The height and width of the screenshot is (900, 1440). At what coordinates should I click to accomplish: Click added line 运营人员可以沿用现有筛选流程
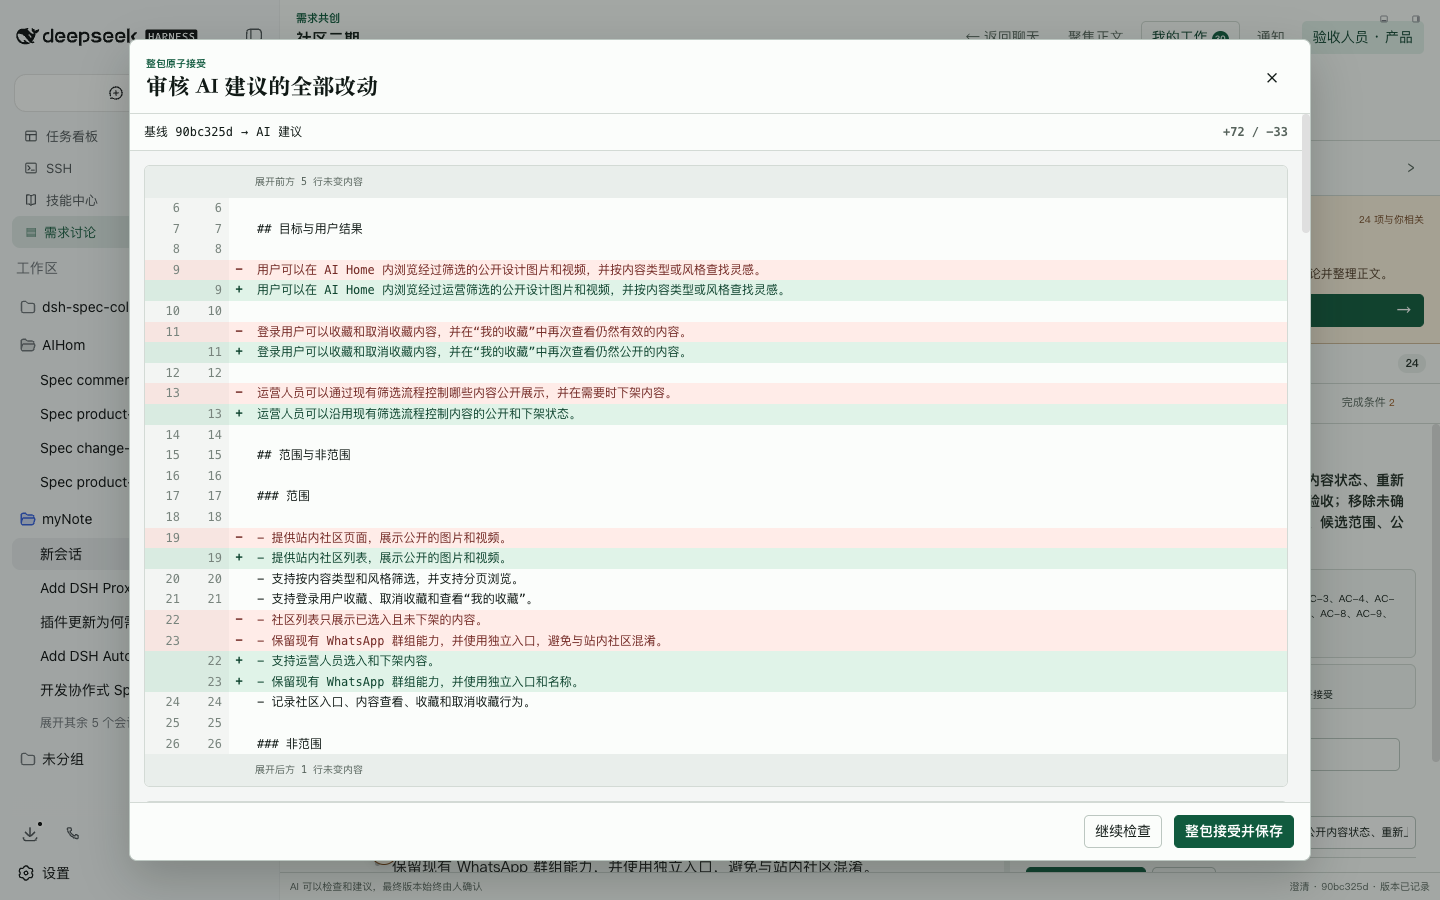pos(716,414)
